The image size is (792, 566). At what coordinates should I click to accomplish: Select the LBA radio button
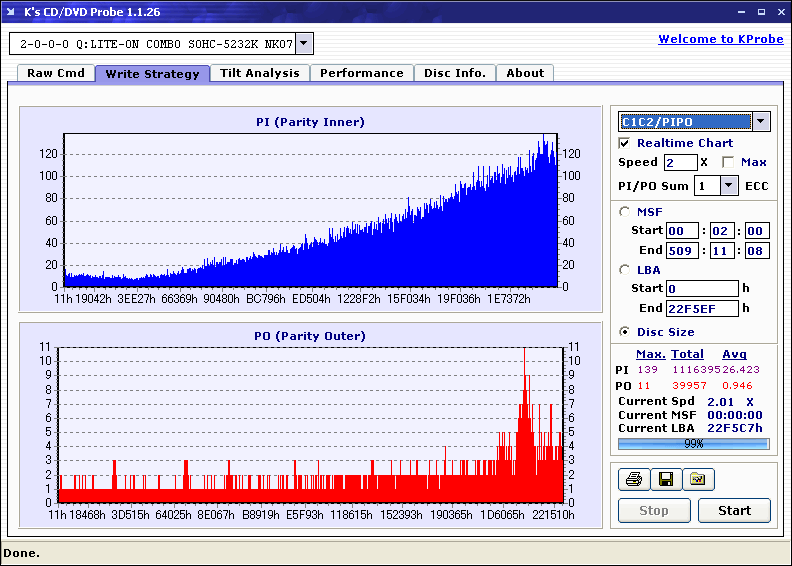tap(624, 270)
